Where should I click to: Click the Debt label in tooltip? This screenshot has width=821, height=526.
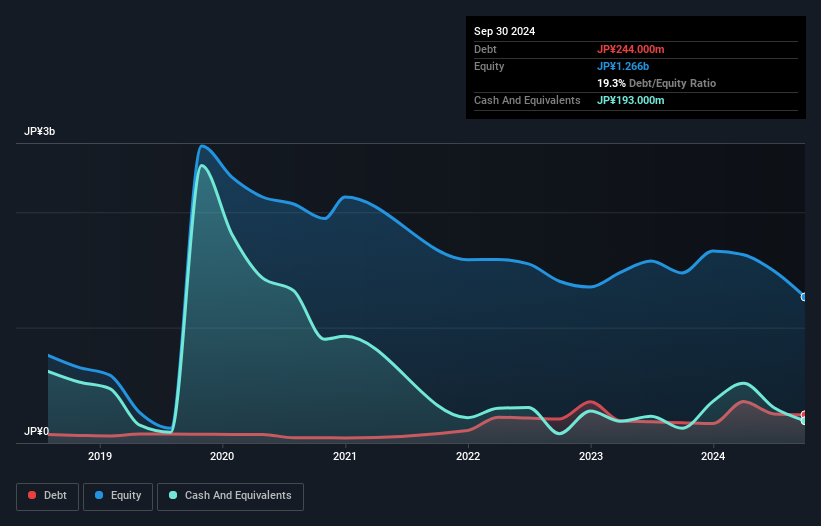point(485,49)
